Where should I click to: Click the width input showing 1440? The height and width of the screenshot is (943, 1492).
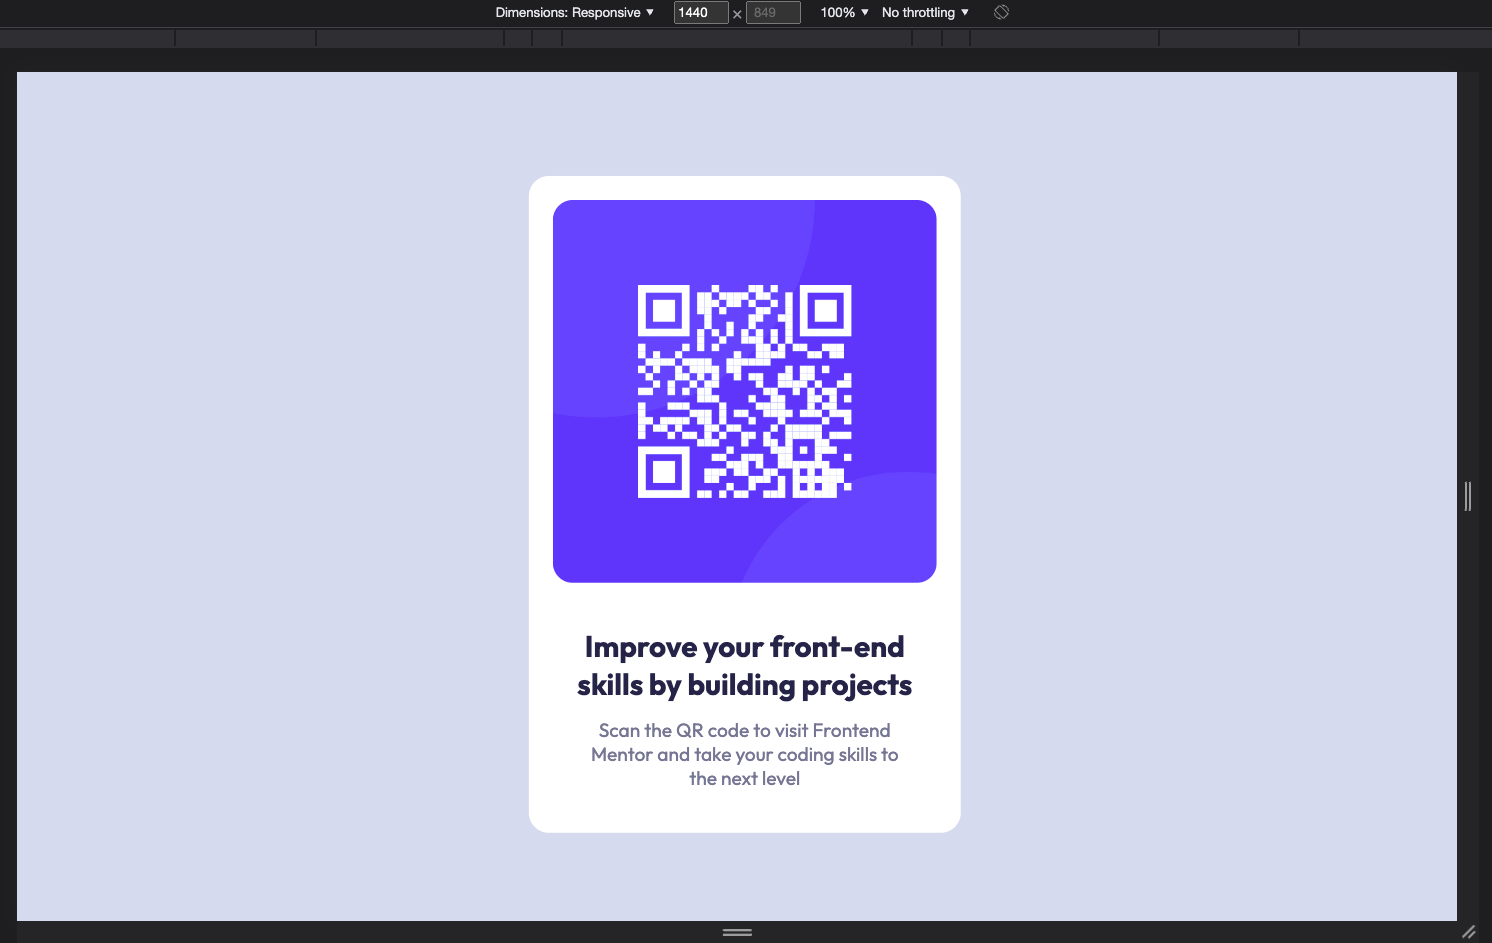point(701,12)
